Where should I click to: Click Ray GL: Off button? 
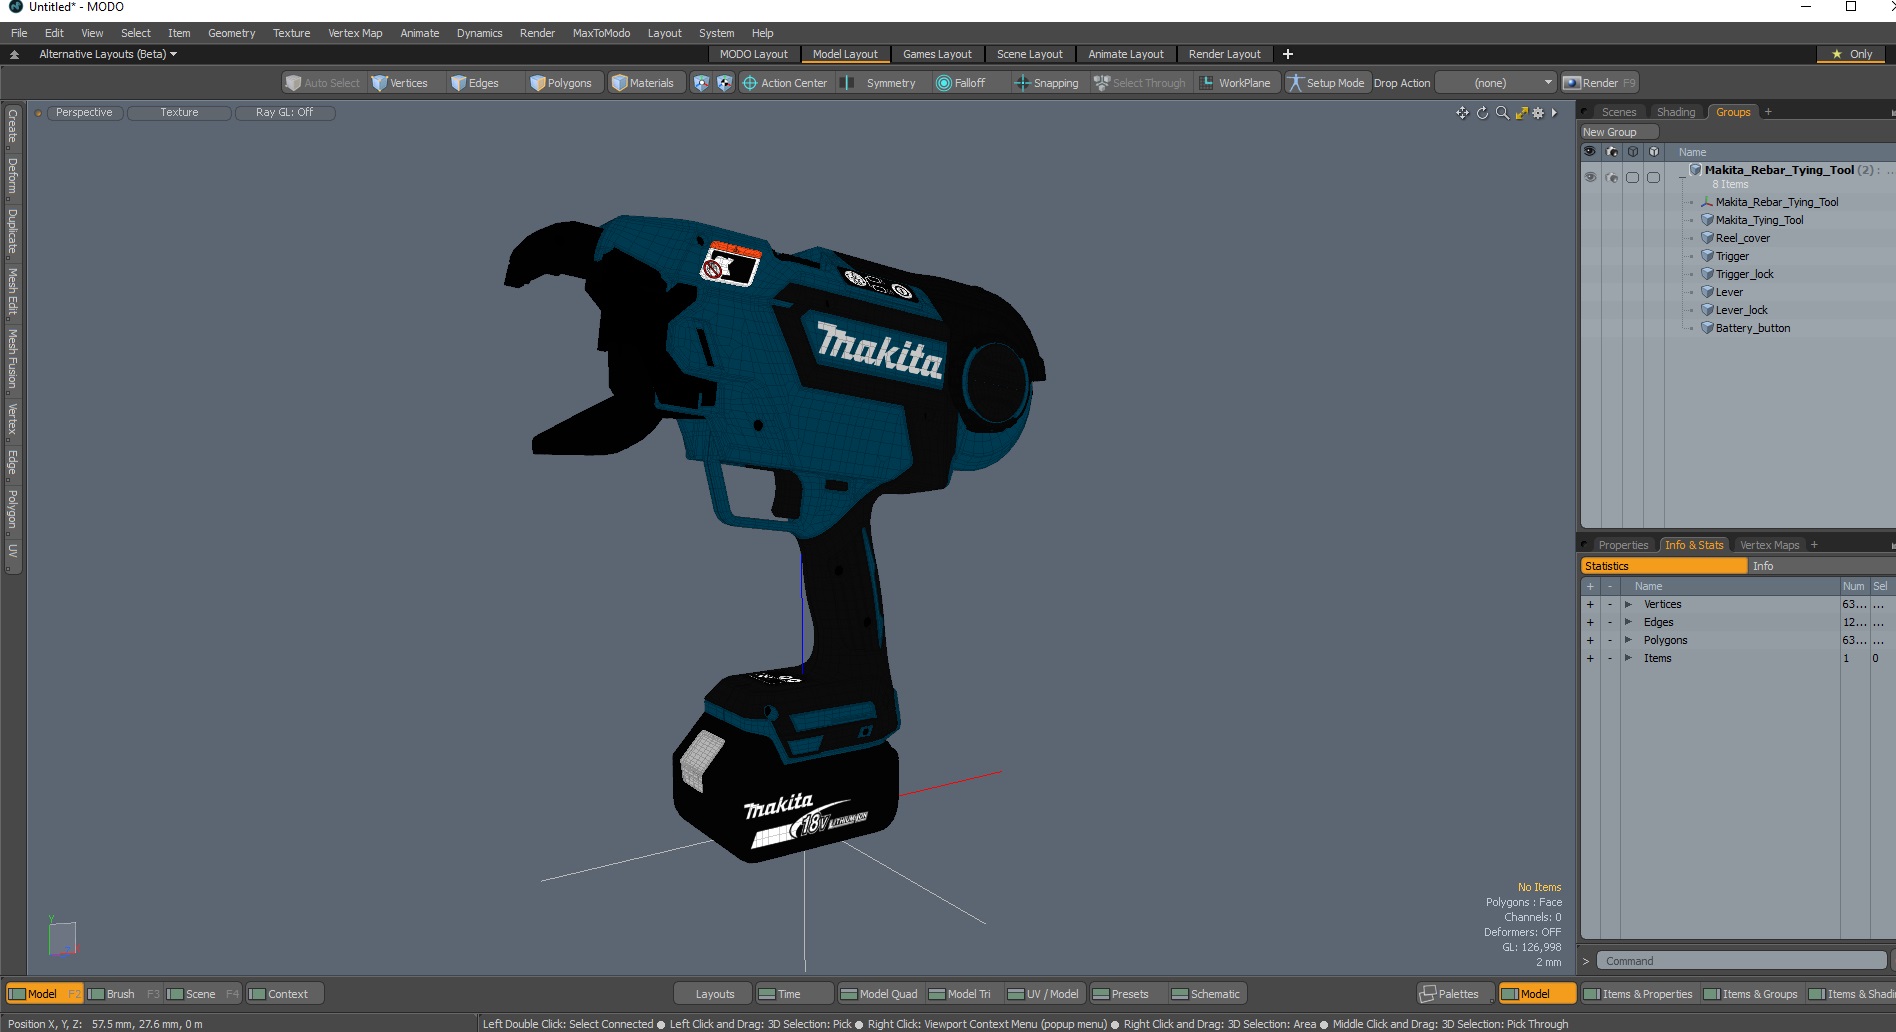[284, 113]
